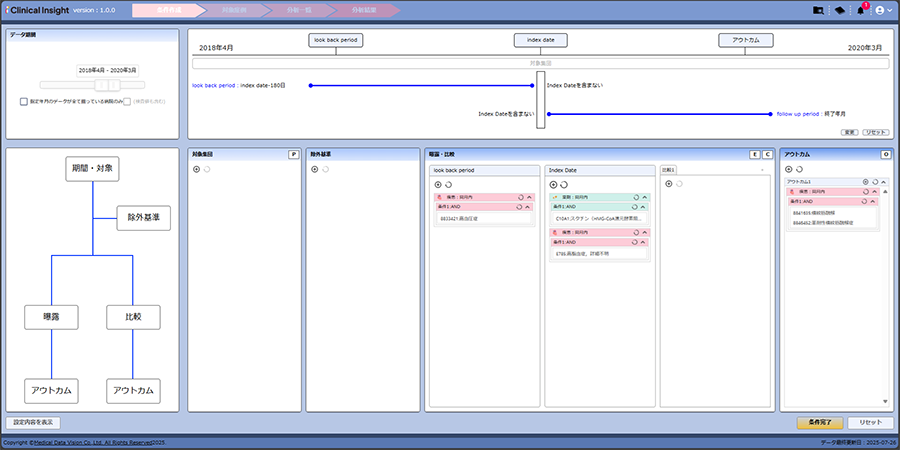Open the notification bell with red badge

tap(860, 10)
